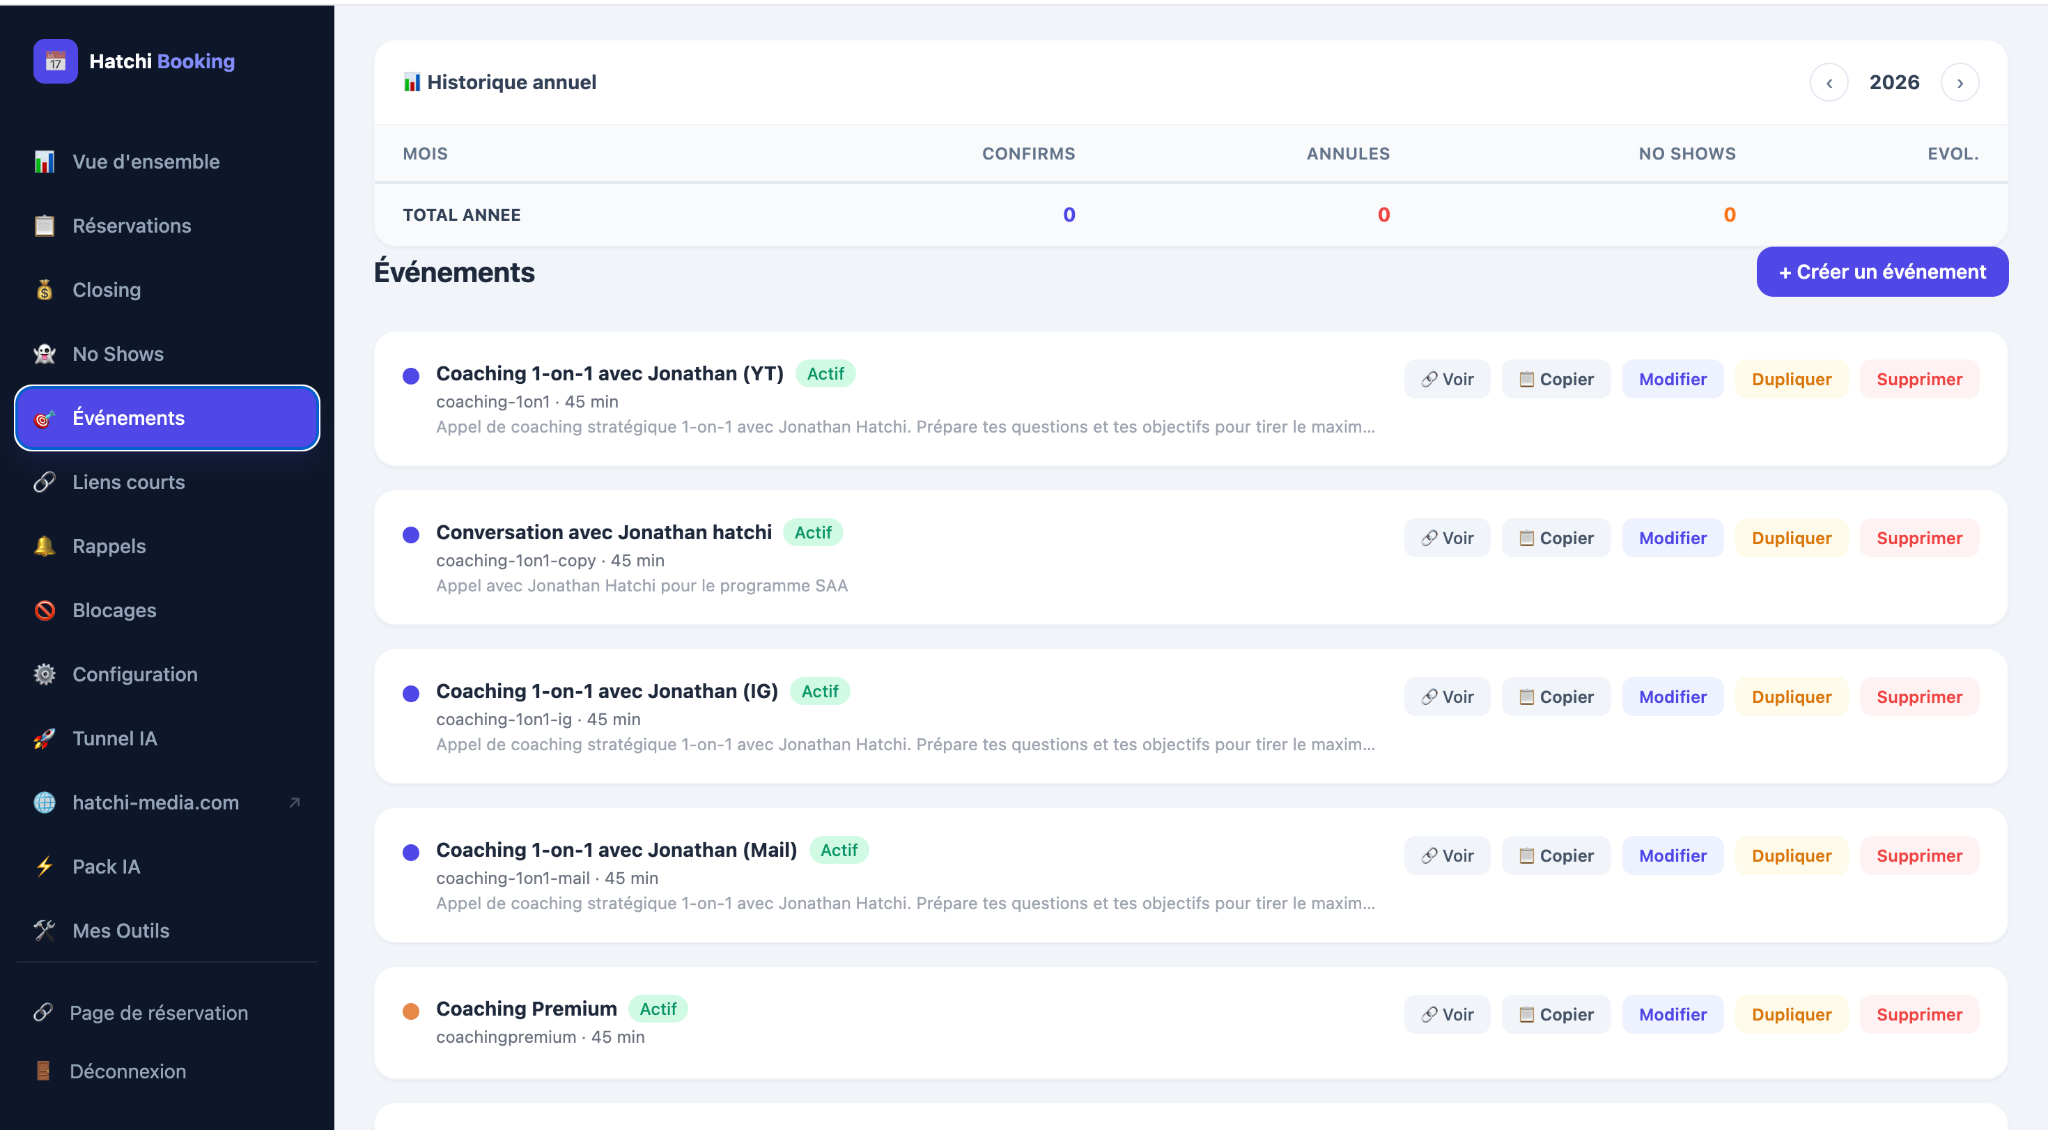This screenshot has height=1130, width=2048.
Task: Log out via Déconnexion
Action: point(167,1071)
